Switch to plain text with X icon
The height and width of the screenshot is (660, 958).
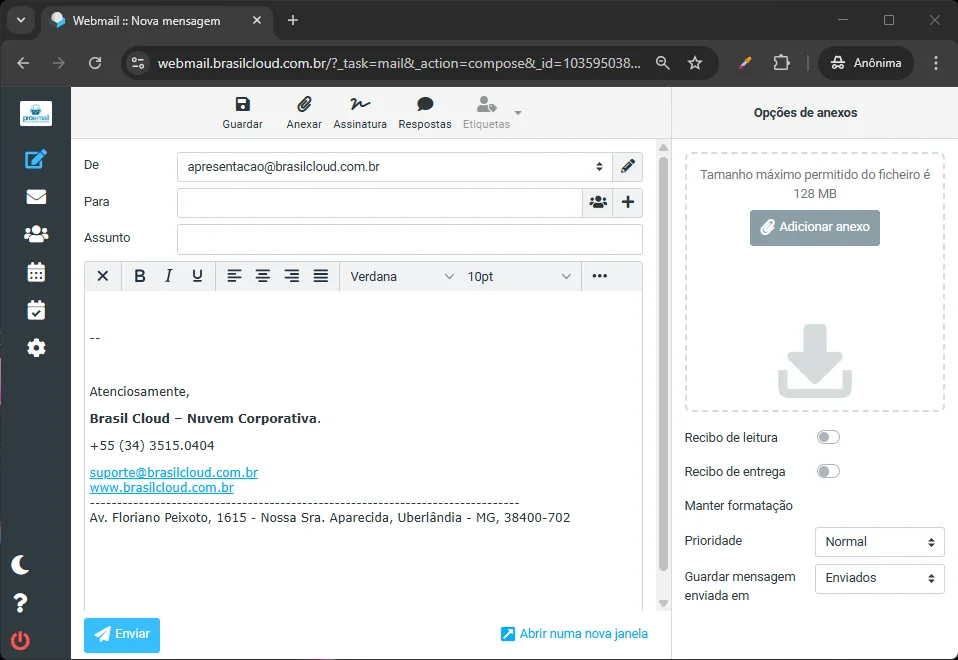pyautogui.click(x=103, y=276)
